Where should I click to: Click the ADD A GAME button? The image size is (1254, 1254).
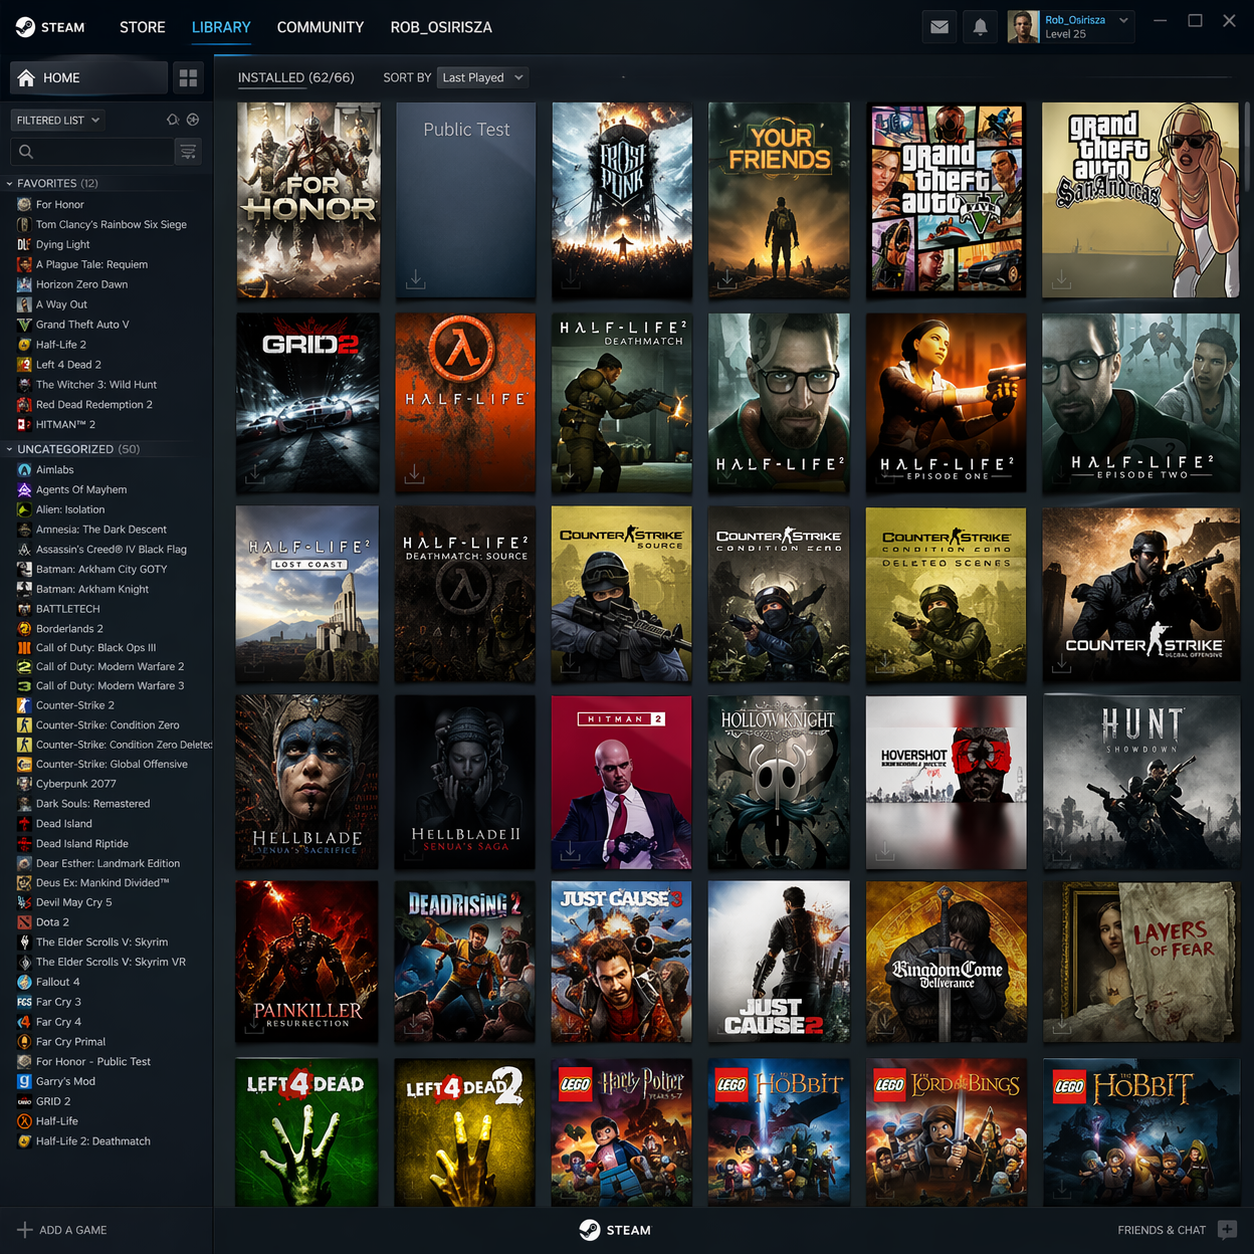(x=62, y=1230)
